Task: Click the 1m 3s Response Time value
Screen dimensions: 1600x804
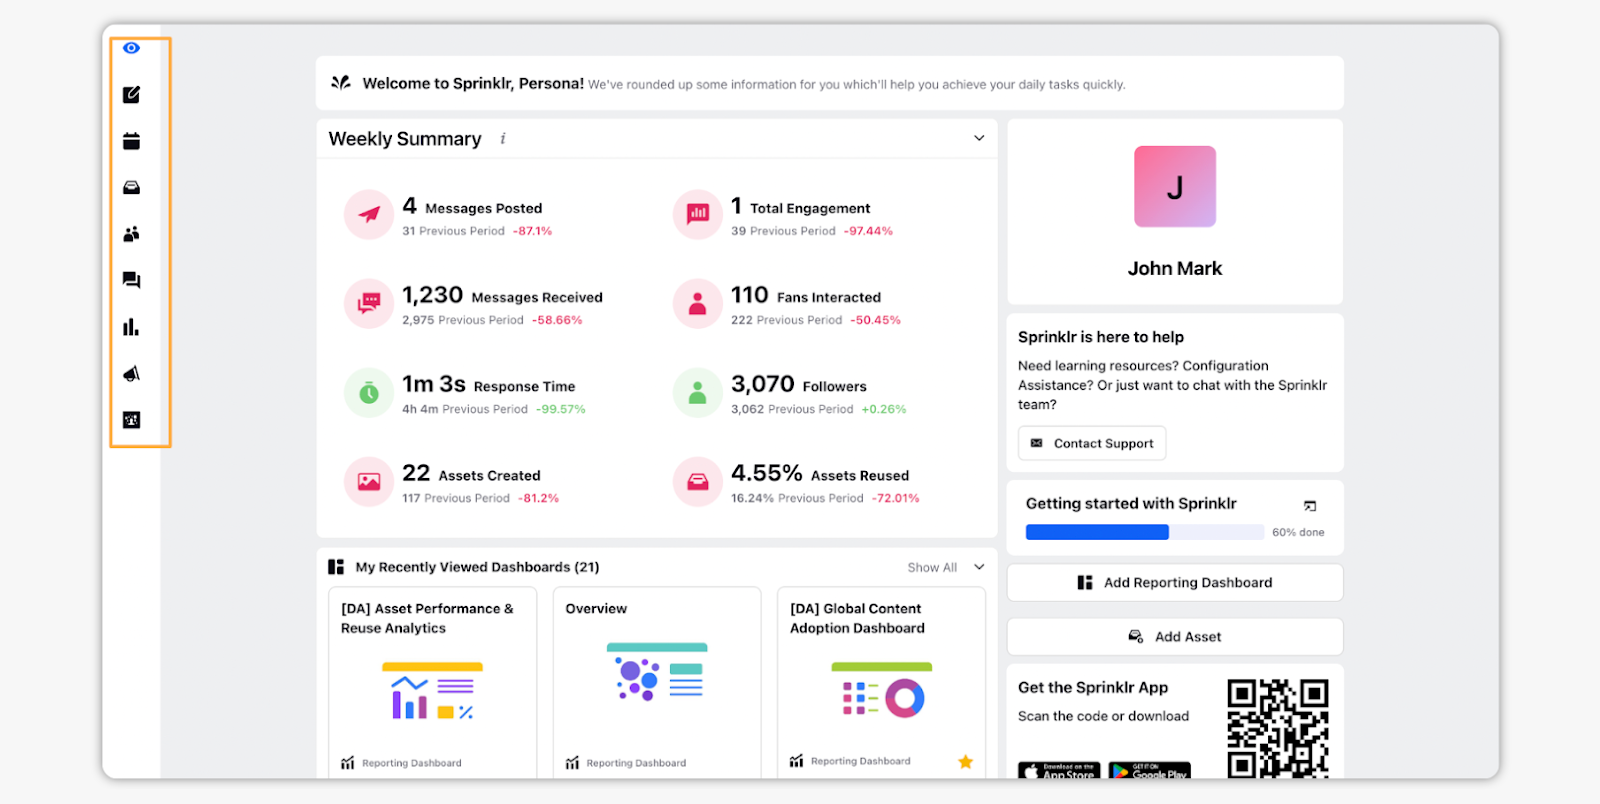Action: point(434,384)
